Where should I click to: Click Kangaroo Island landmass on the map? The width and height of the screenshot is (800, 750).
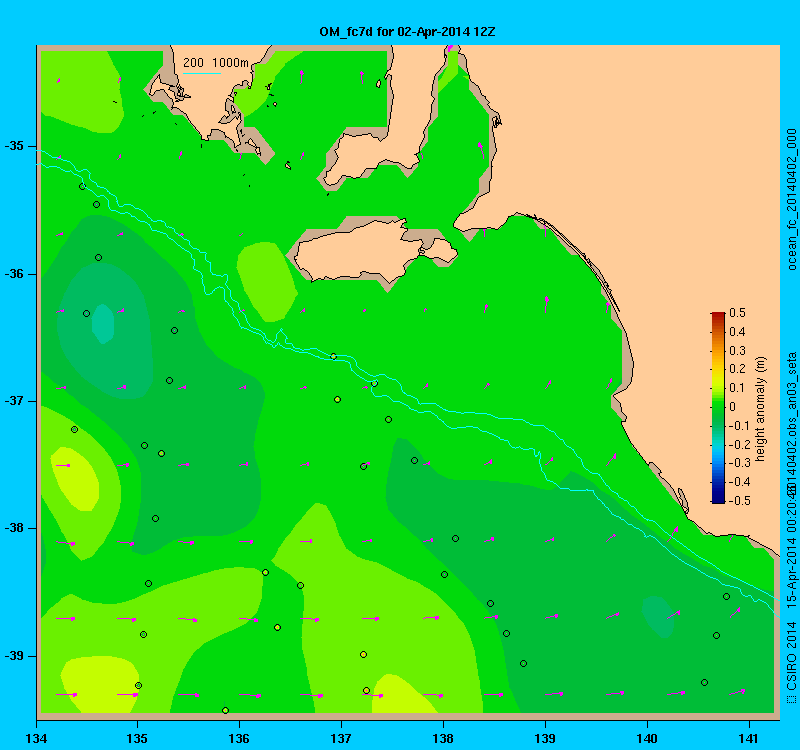(357, 251)
